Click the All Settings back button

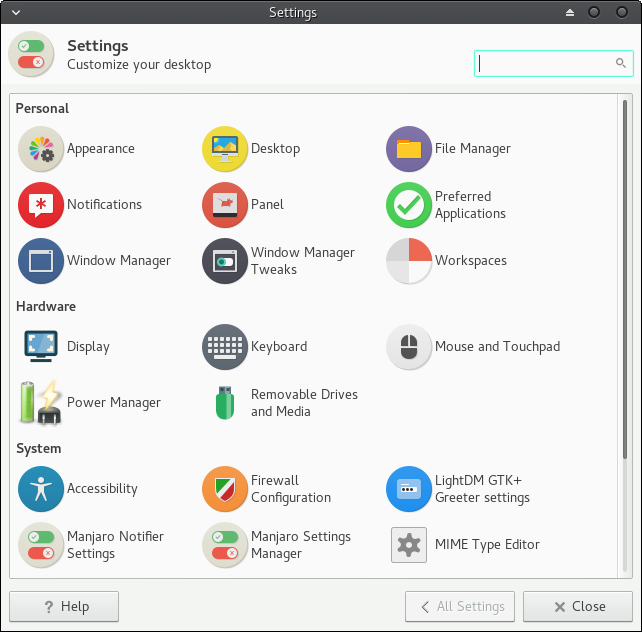460,606
